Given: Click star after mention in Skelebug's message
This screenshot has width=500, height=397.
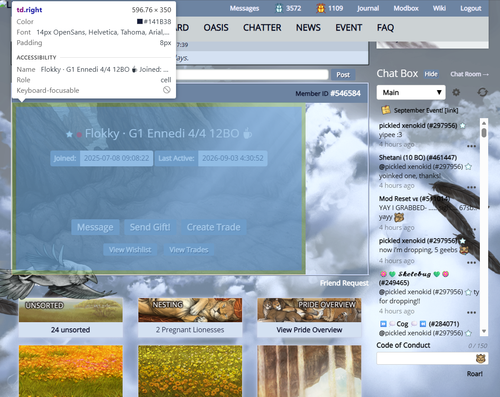Looking at the screenshot, I should point(468,292).
